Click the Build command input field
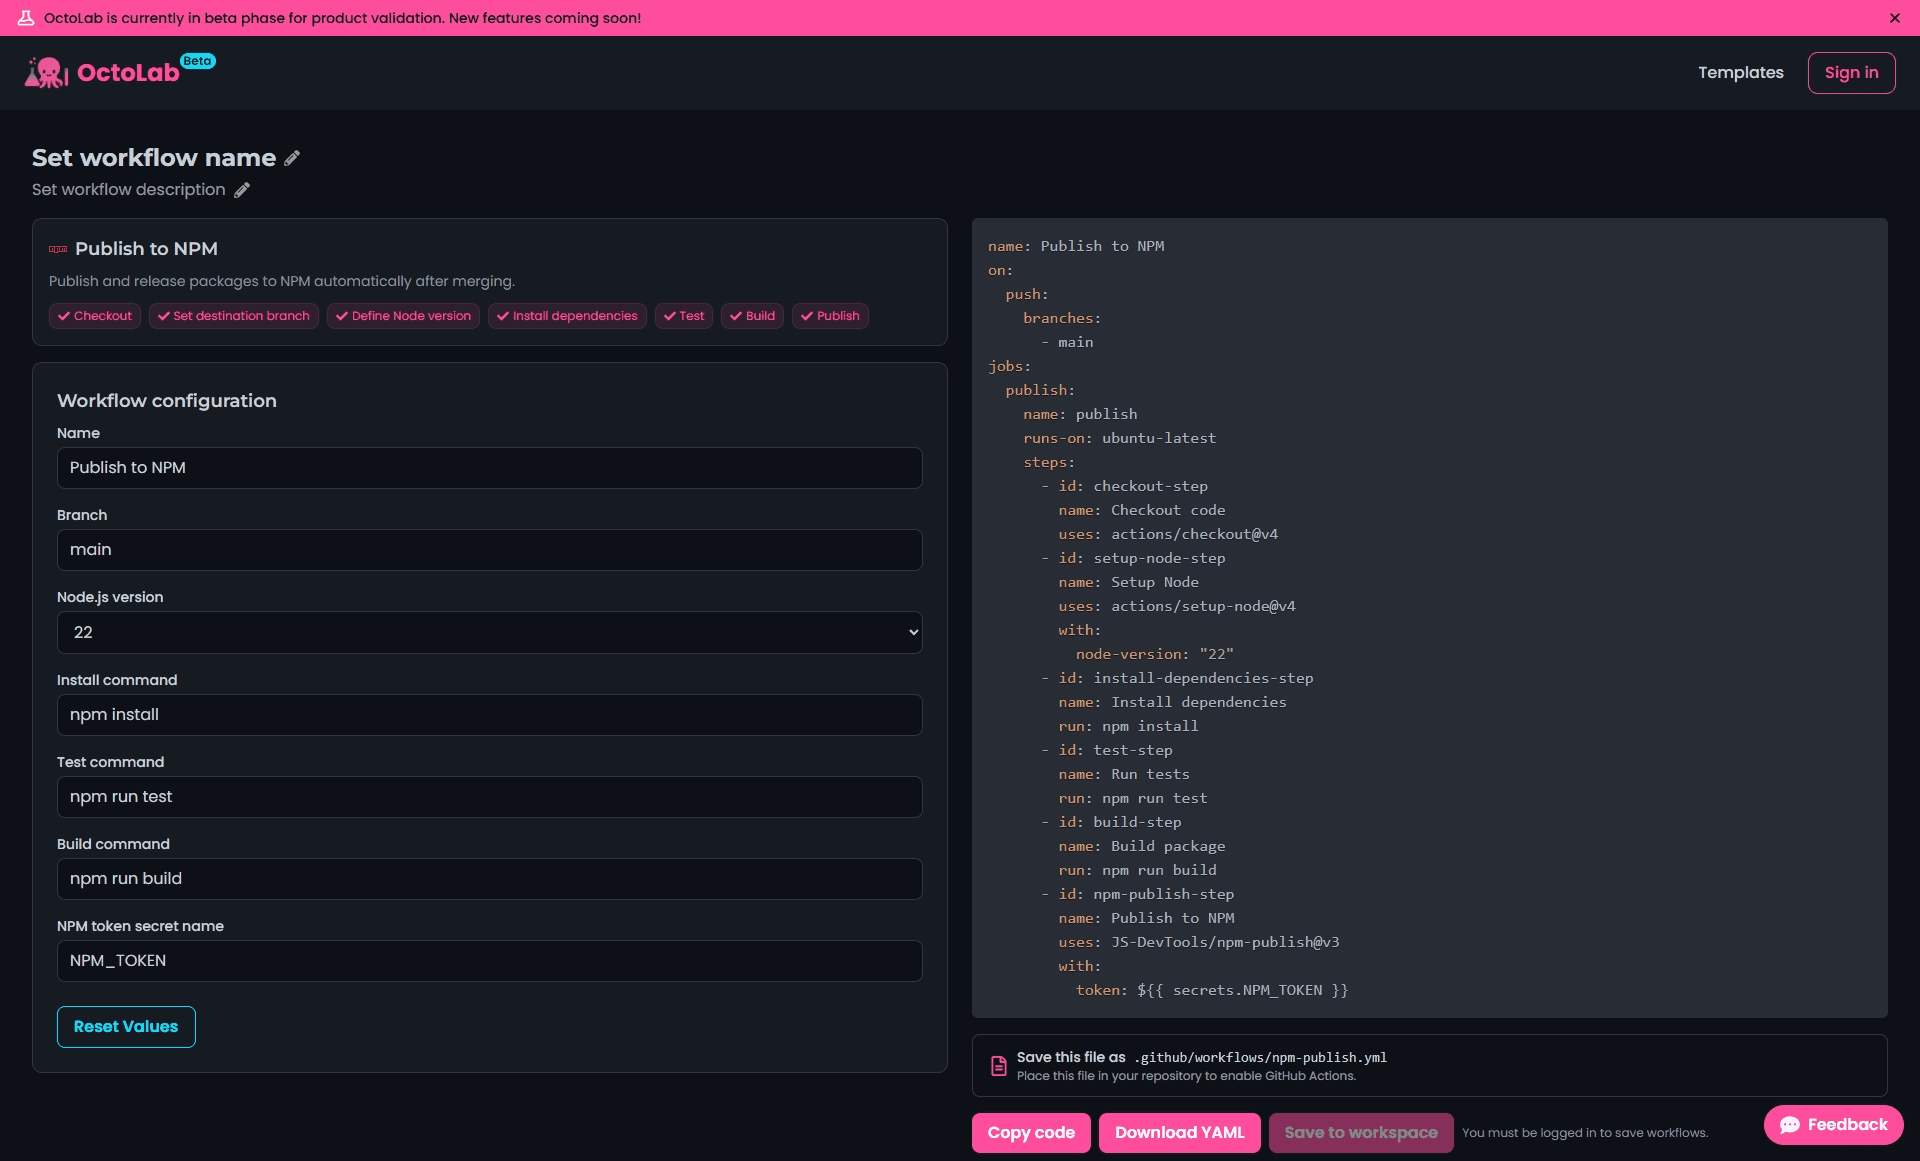This screenshot has height=1161, width=1920. click(x=490, y=879)
